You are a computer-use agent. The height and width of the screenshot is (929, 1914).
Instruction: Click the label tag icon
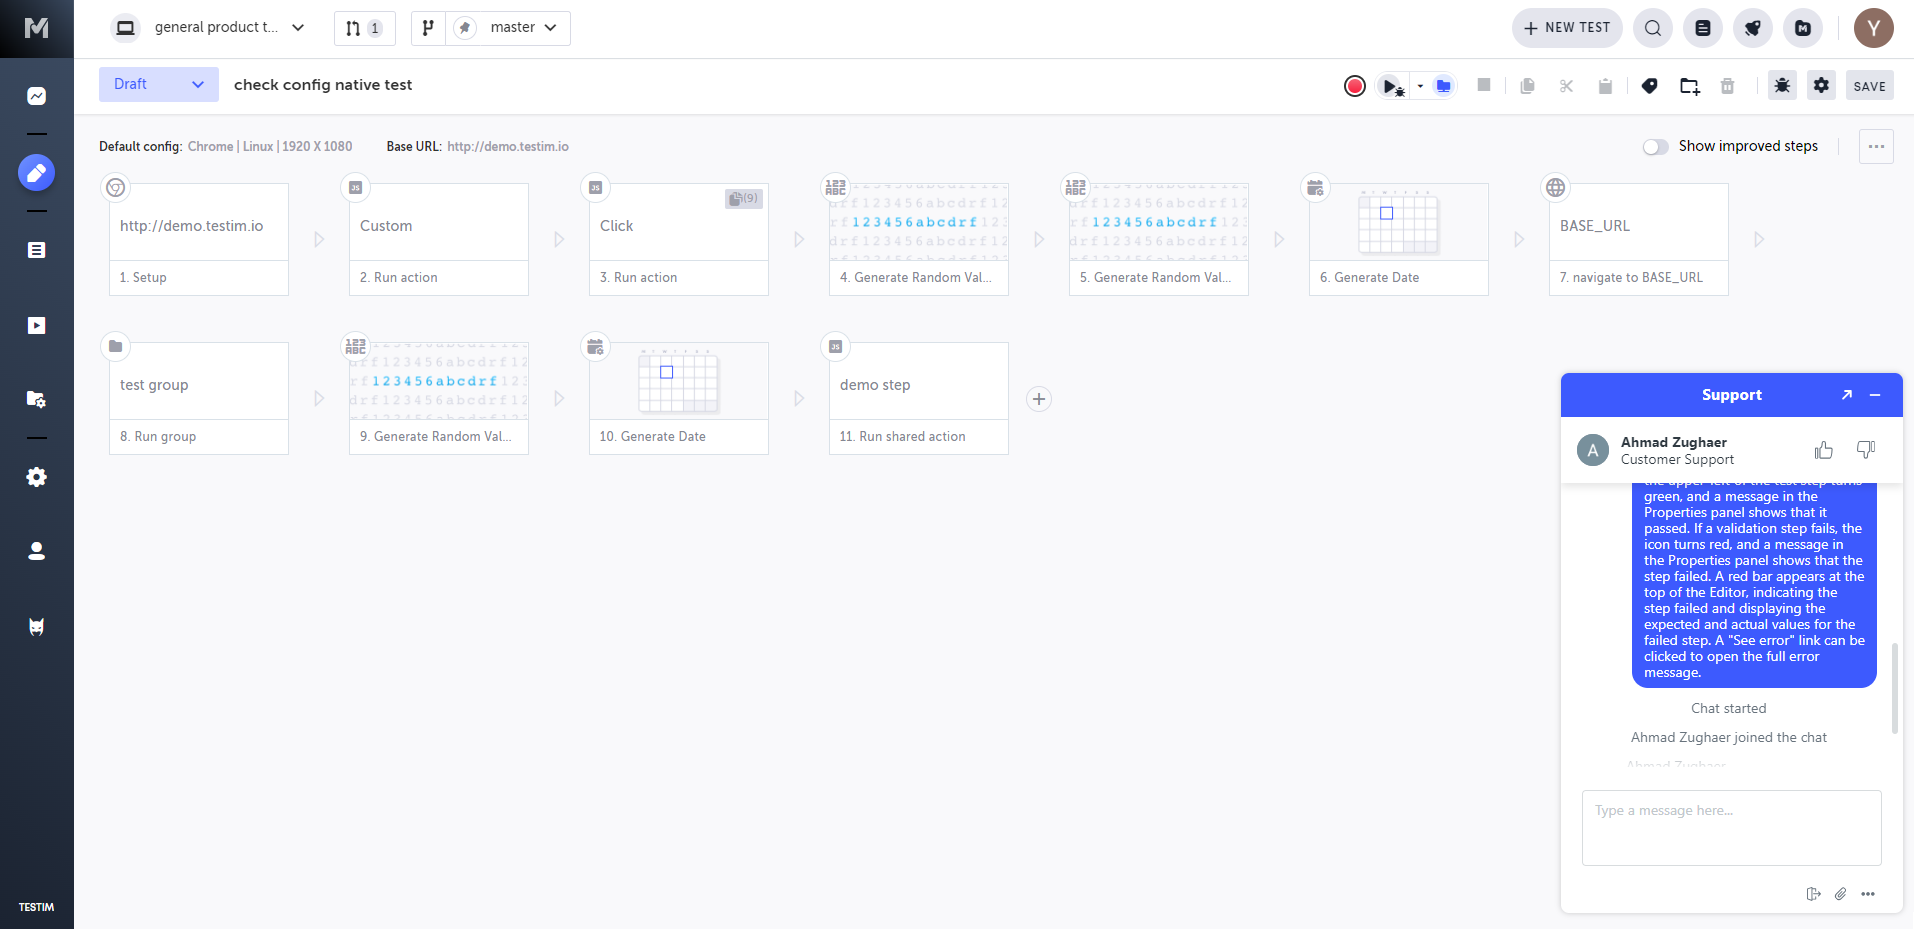click(1650, 86)
